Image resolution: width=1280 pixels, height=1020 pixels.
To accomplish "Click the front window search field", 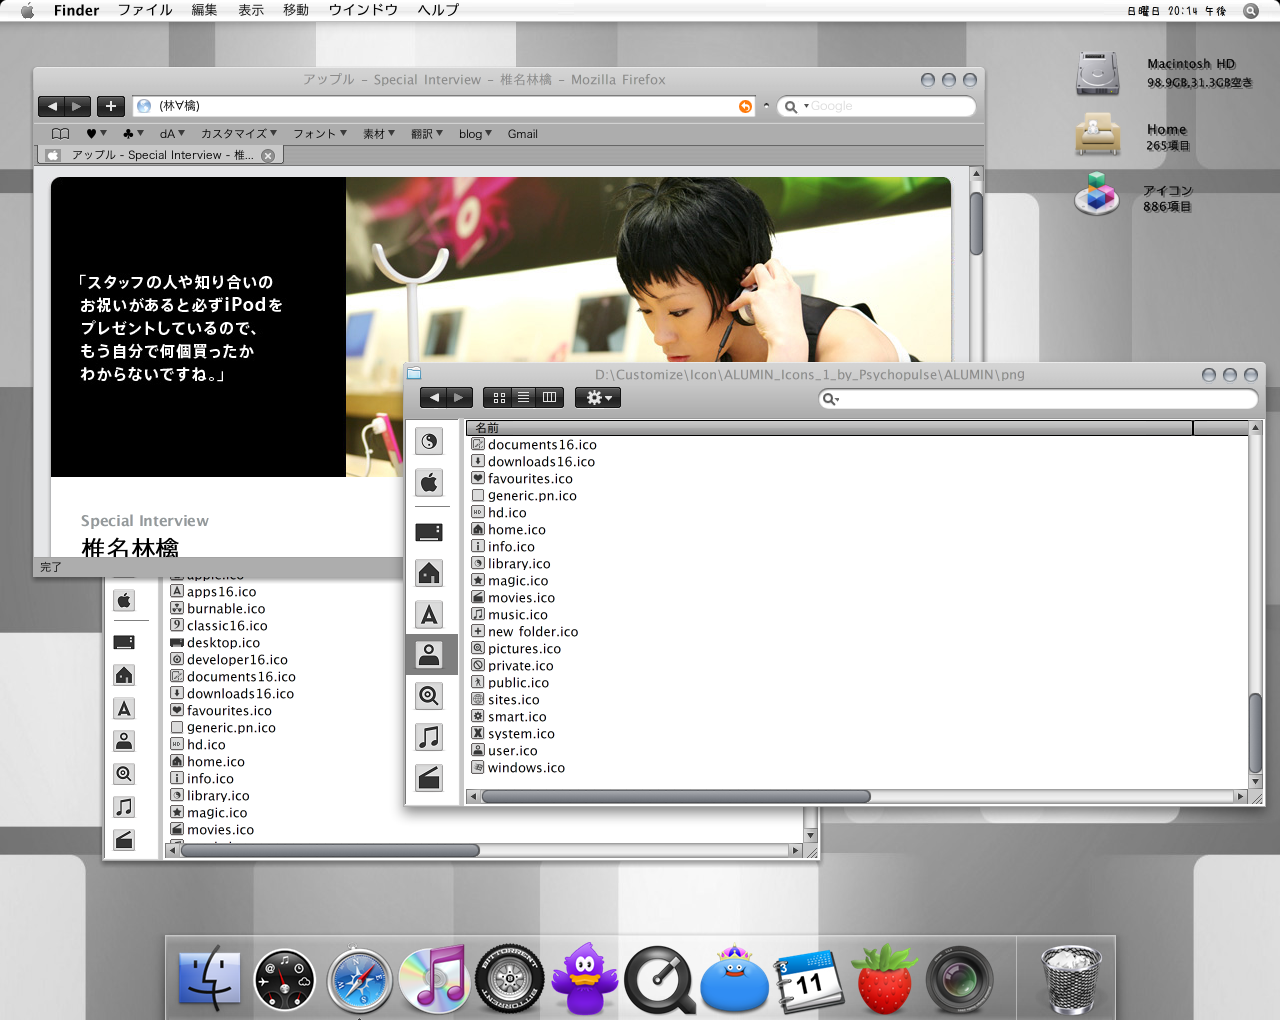I will pos(1037,399).
